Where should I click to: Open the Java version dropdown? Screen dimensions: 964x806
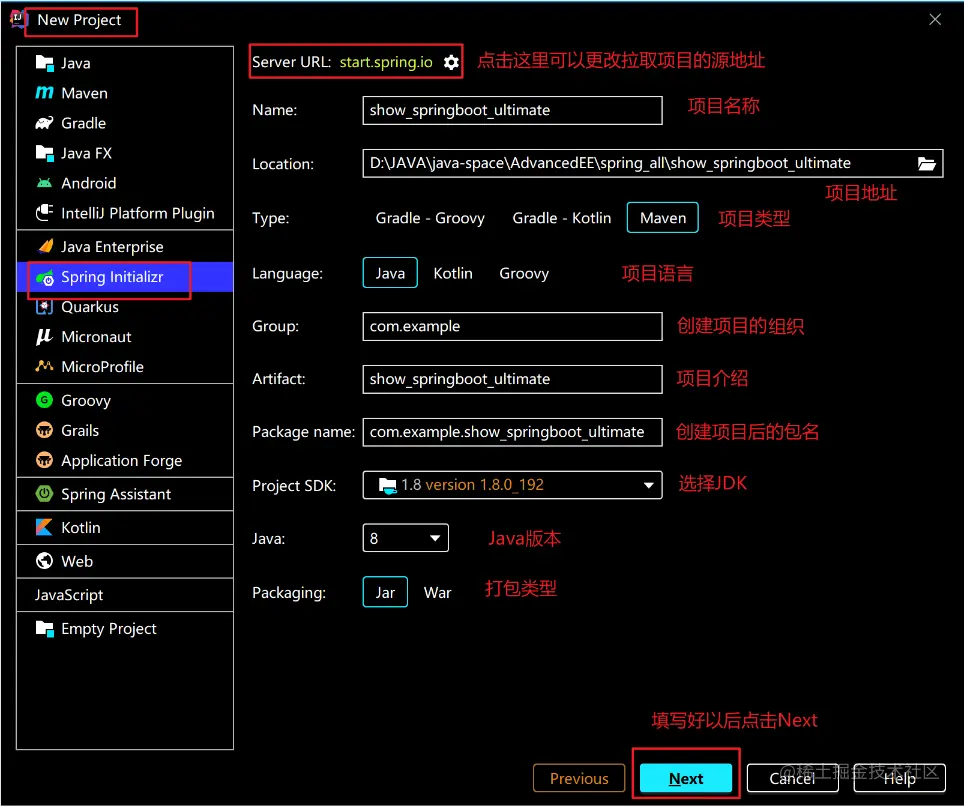pos(406,538)
